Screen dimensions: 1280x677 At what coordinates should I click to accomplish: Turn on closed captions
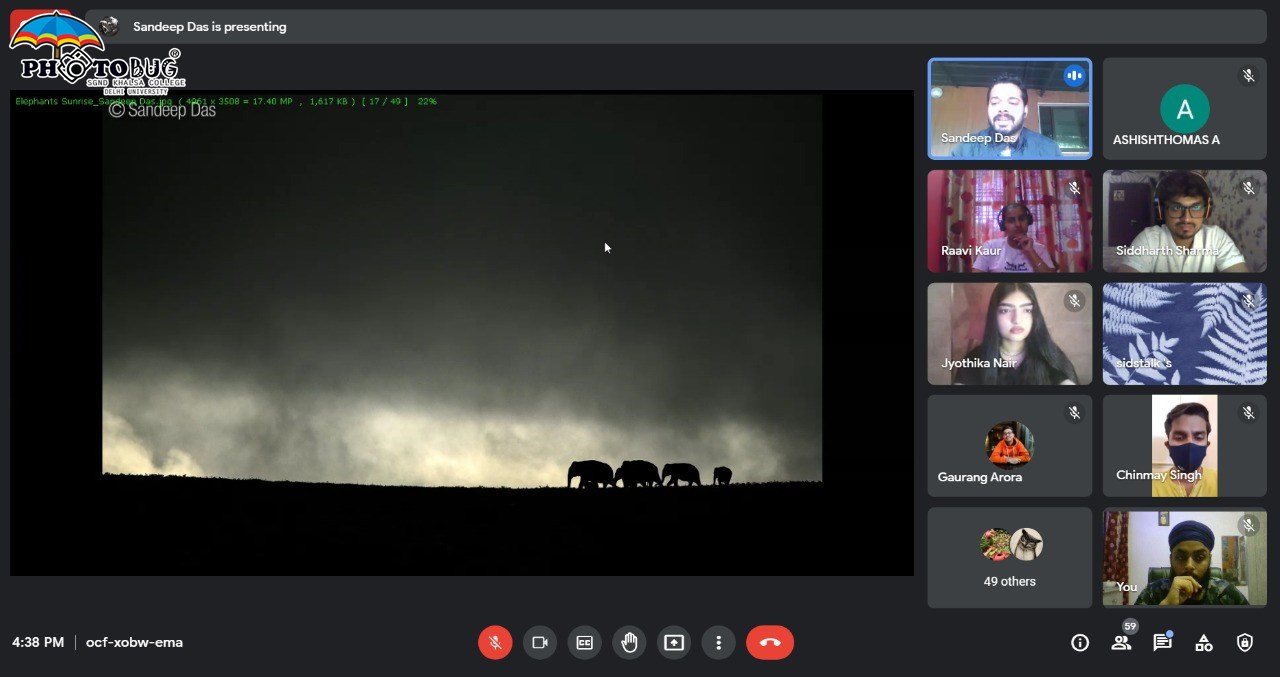584,642
